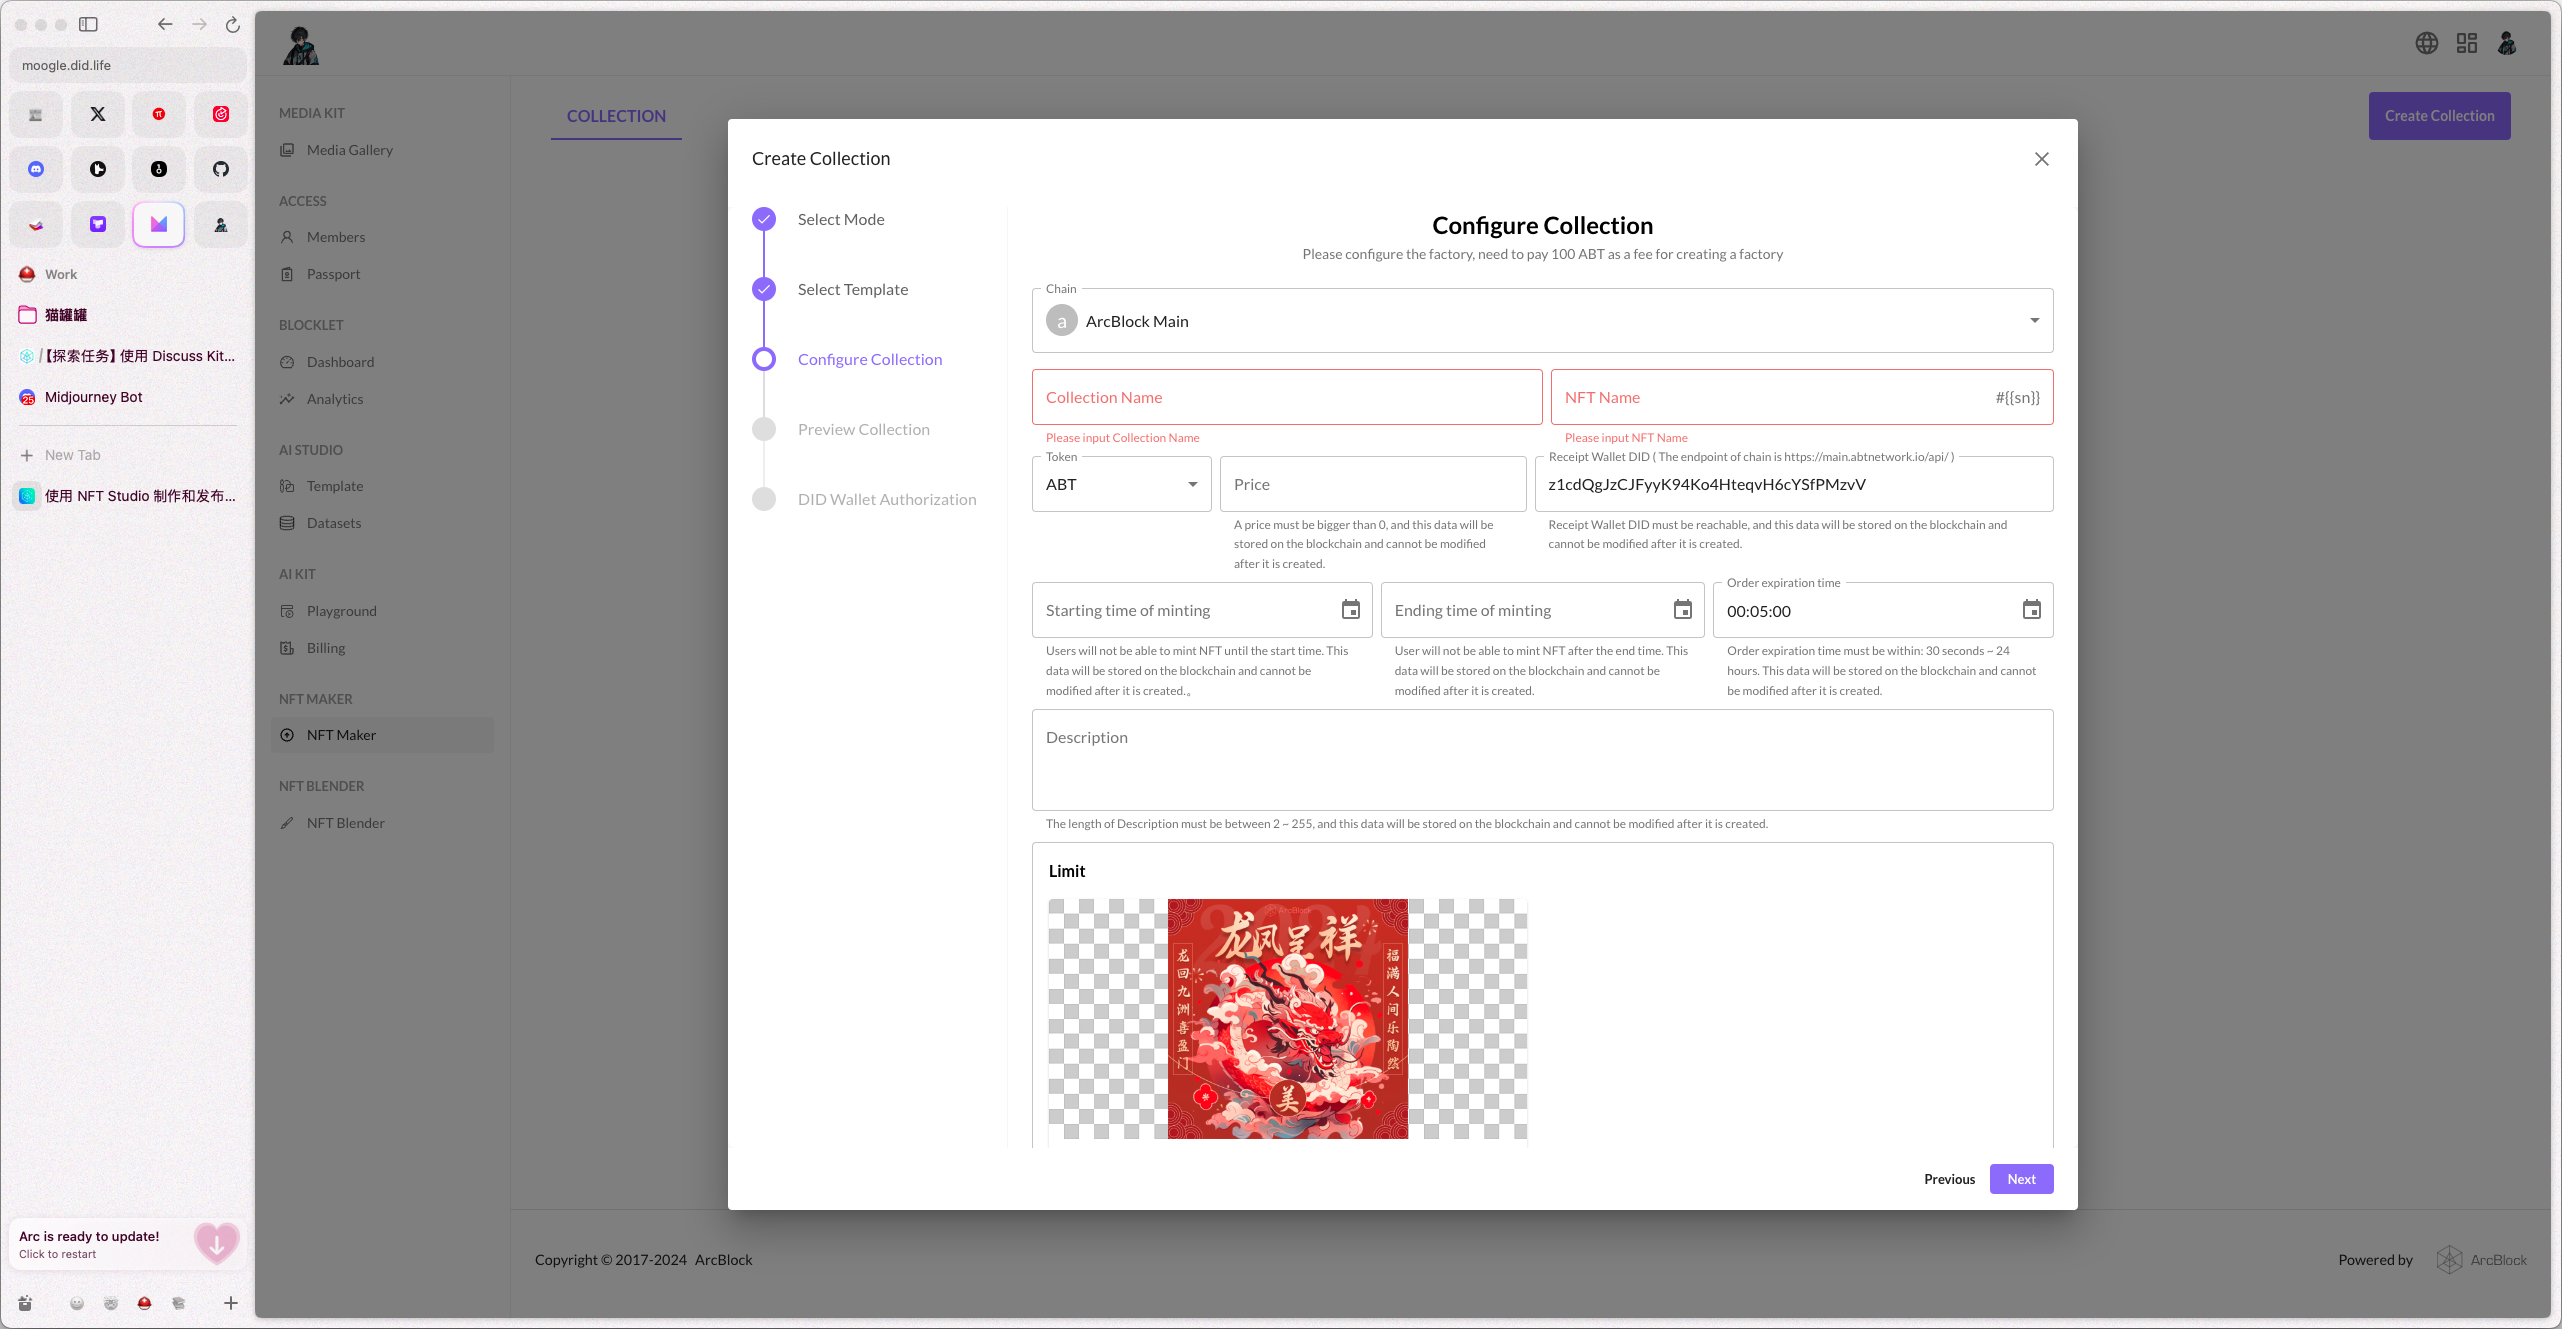Open the pinned X (Twitter) favorite icon
The image size is (2562, 1329).
click(98, 114)
